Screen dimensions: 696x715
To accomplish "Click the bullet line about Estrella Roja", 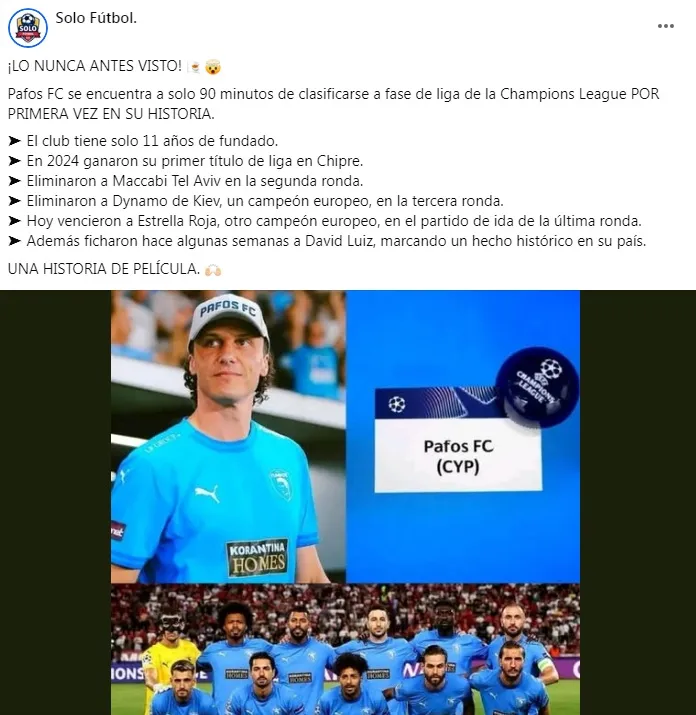I will tap(325, 221).
